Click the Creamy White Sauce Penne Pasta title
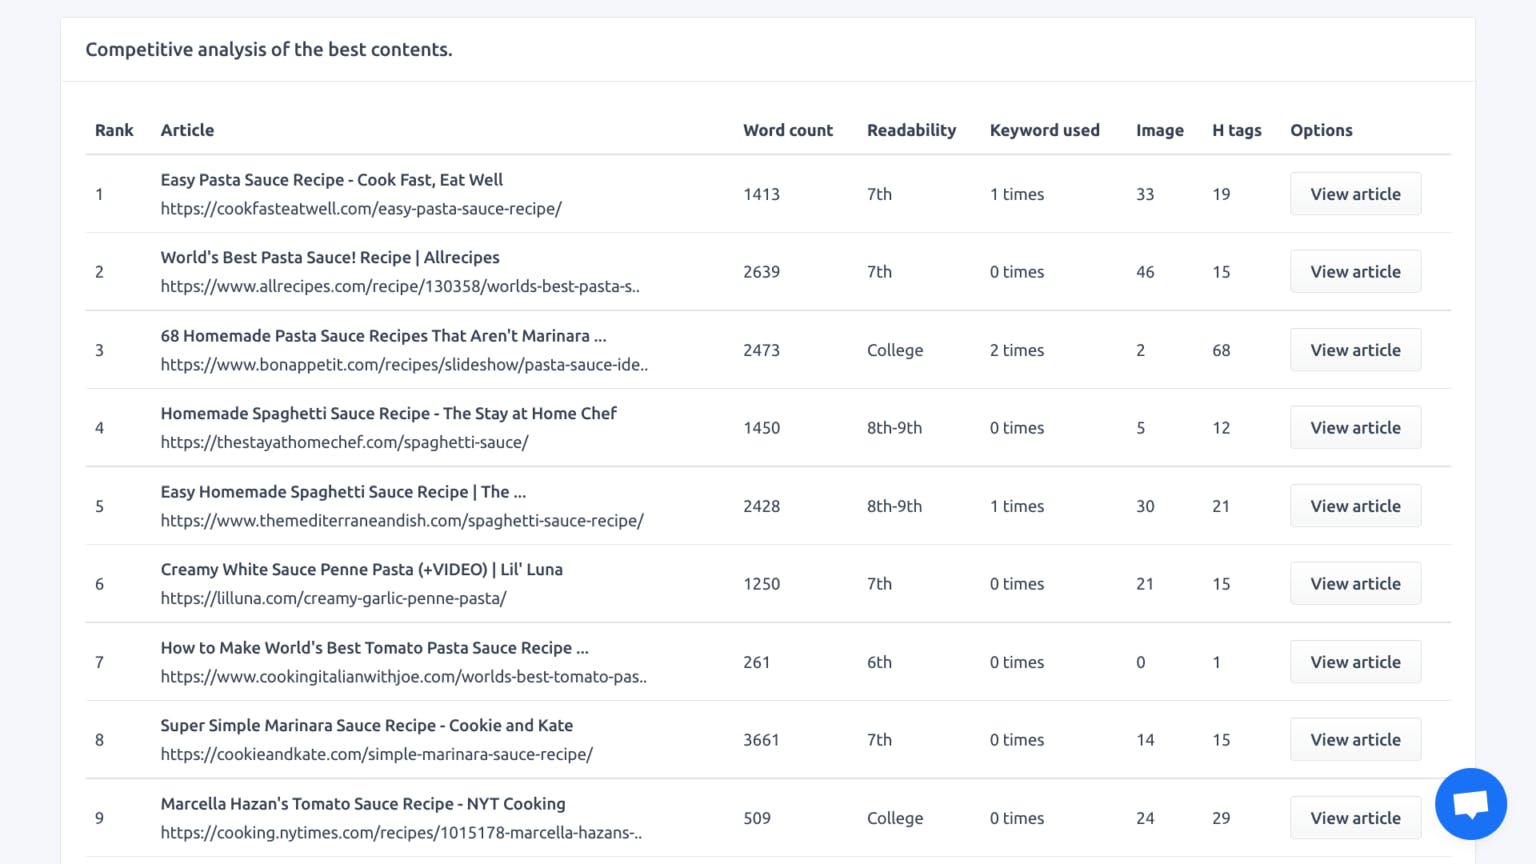The height and width of the screenshot is (864, 1536). coord(361,570)
